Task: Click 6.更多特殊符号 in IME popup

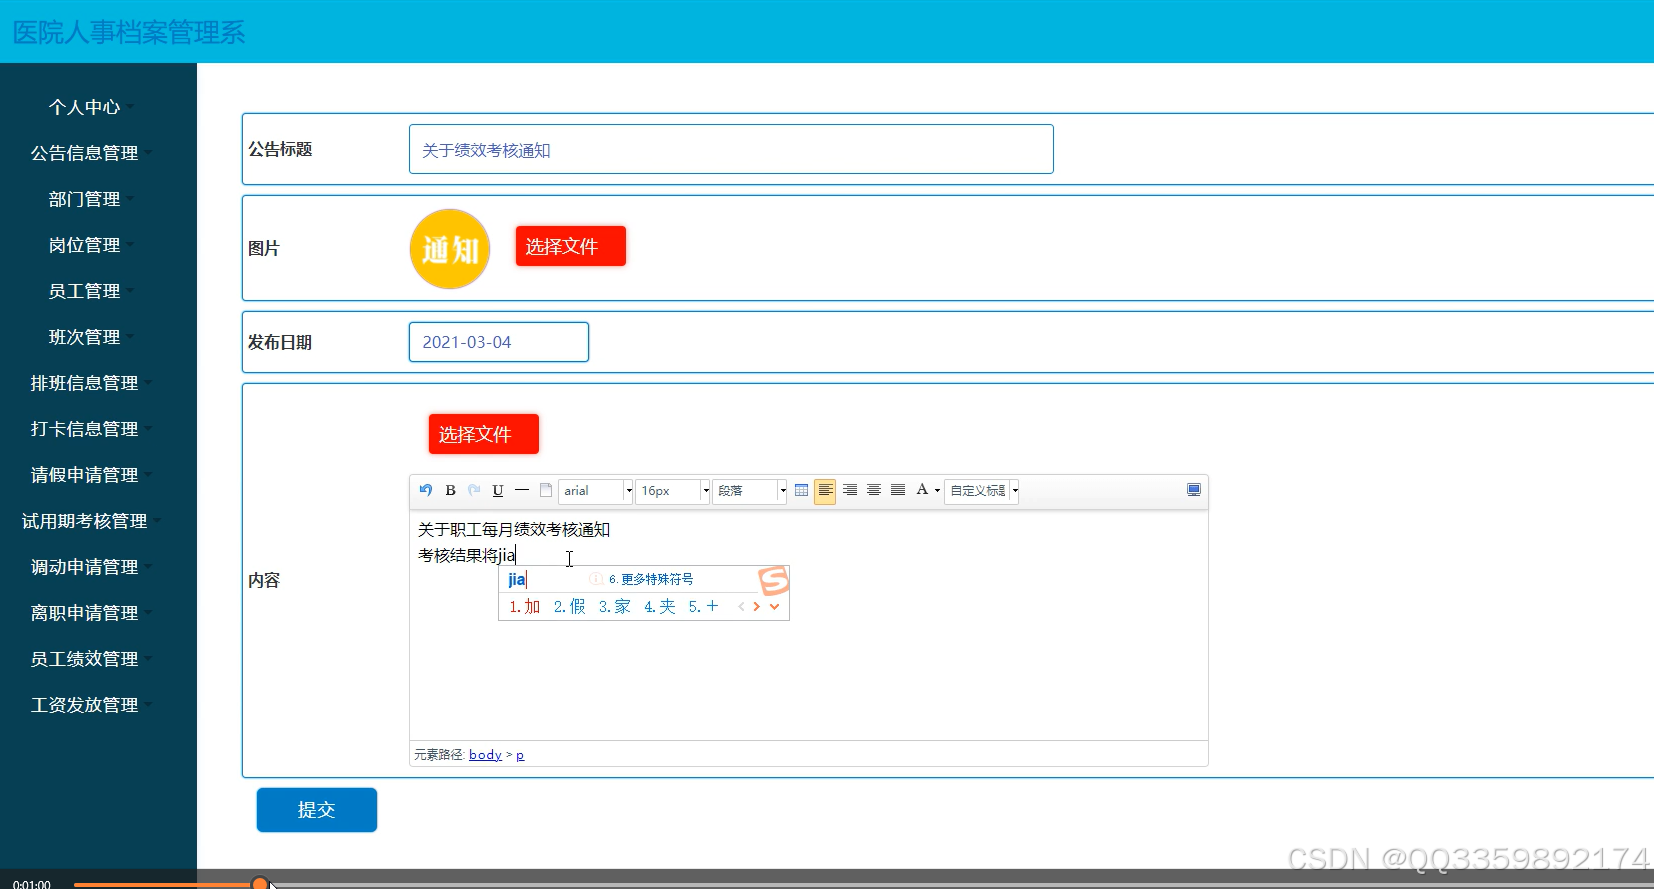Action: pyautogui.click(x=651, y=579)
